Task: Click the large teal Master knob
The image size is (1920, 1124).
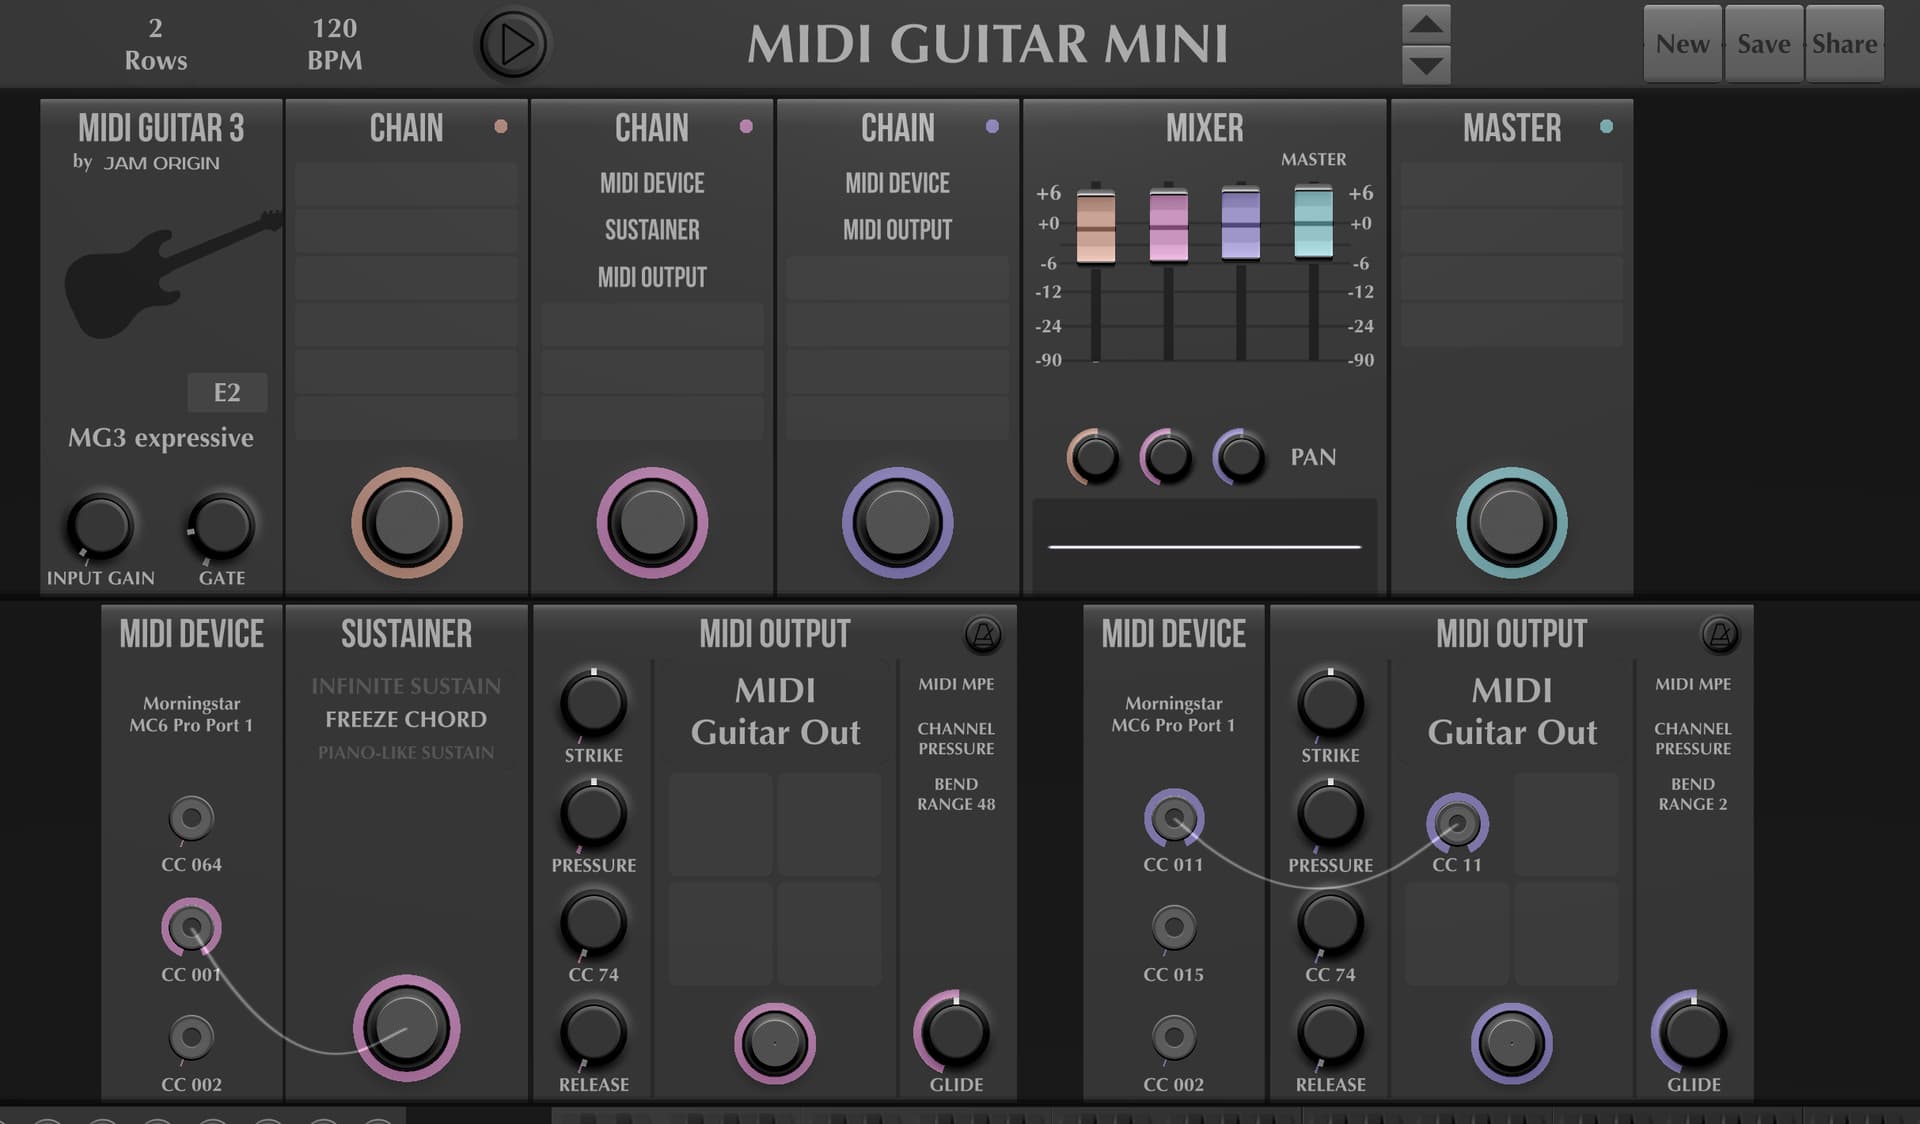Action: tap(1511, 522)
